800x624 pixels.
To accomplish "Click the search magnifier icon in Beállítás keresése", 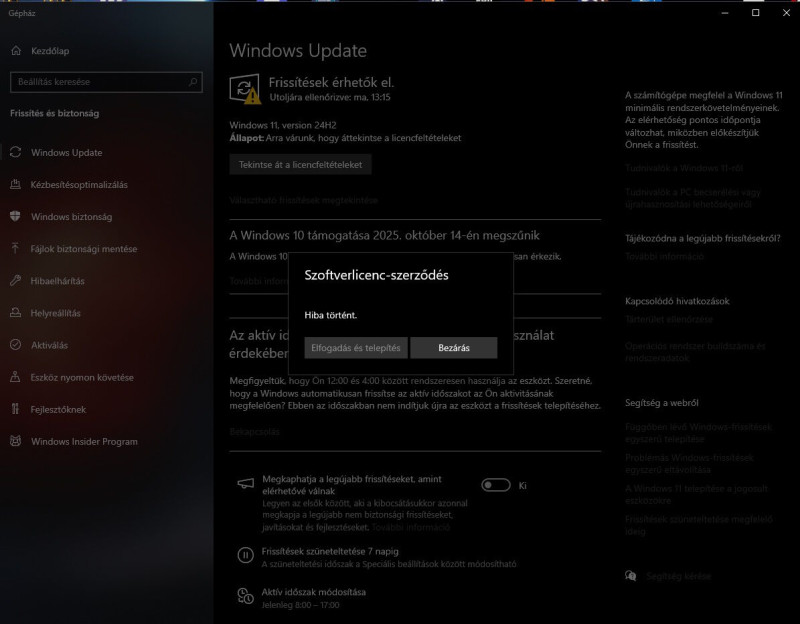I will pyautogui.click(x=193, y=82).
